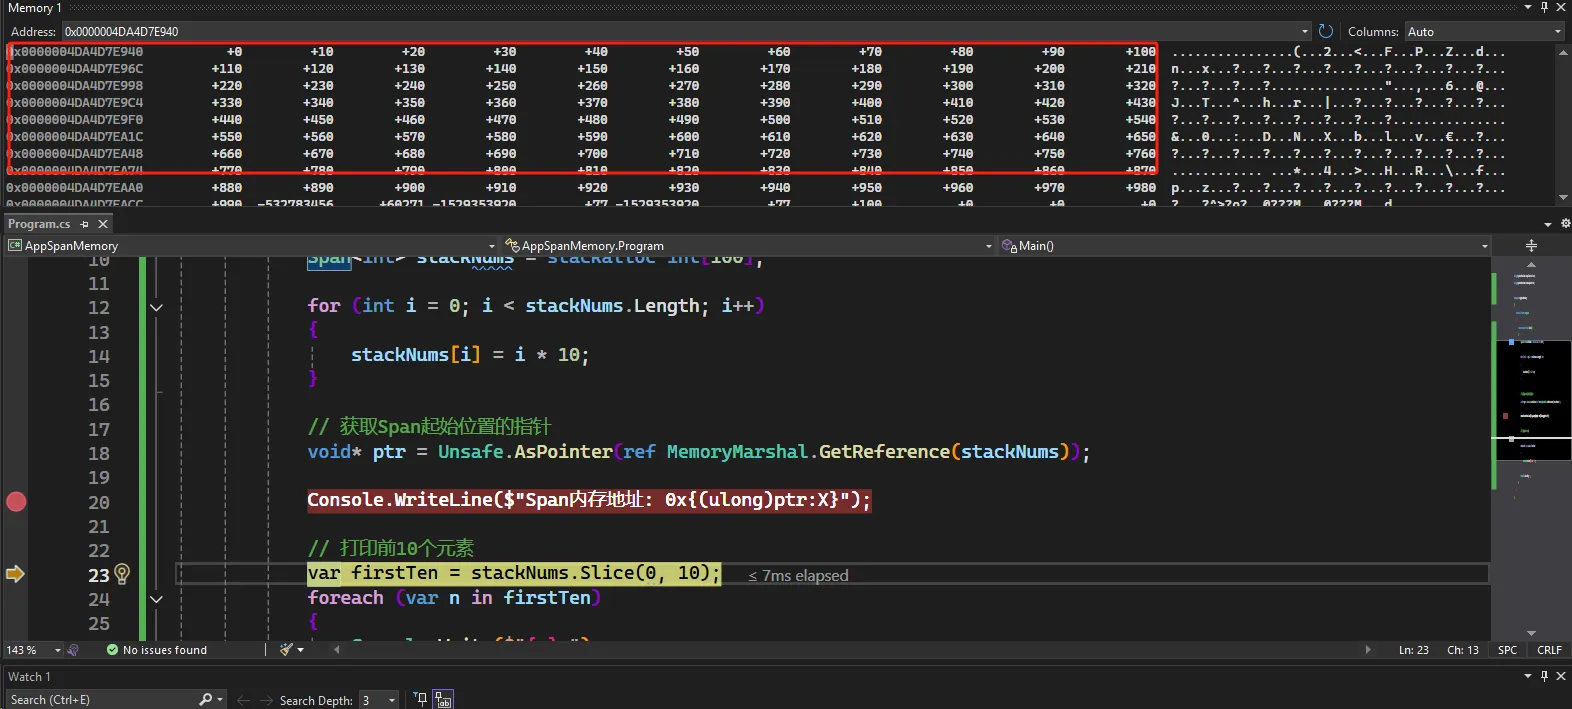Open Watch 1 window position menu
1572x709 pixels.
coord(1528,676)
